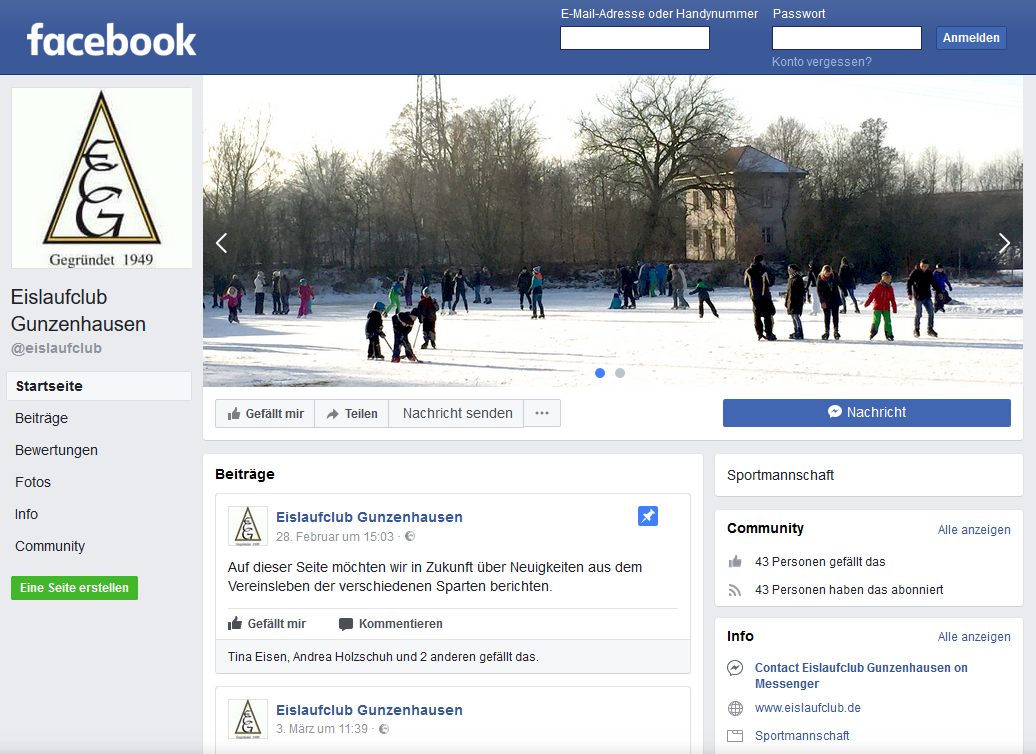Focus the E-Mail-Adresse oder Handynummer field

[x=635, y=38]
